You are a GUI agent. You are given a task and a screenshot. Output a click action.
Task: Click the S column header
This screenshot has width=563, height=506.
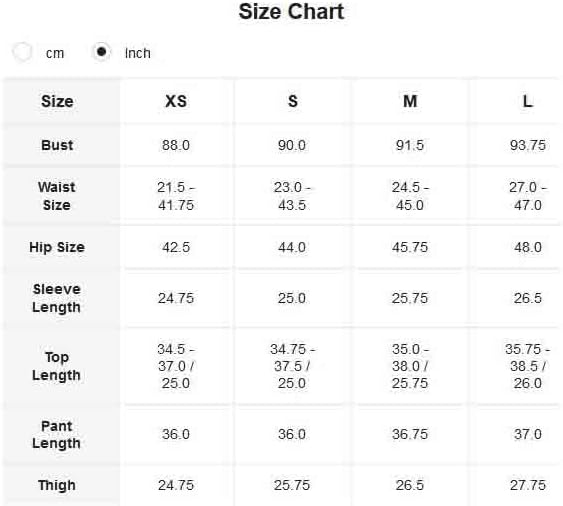pos(293,101)
